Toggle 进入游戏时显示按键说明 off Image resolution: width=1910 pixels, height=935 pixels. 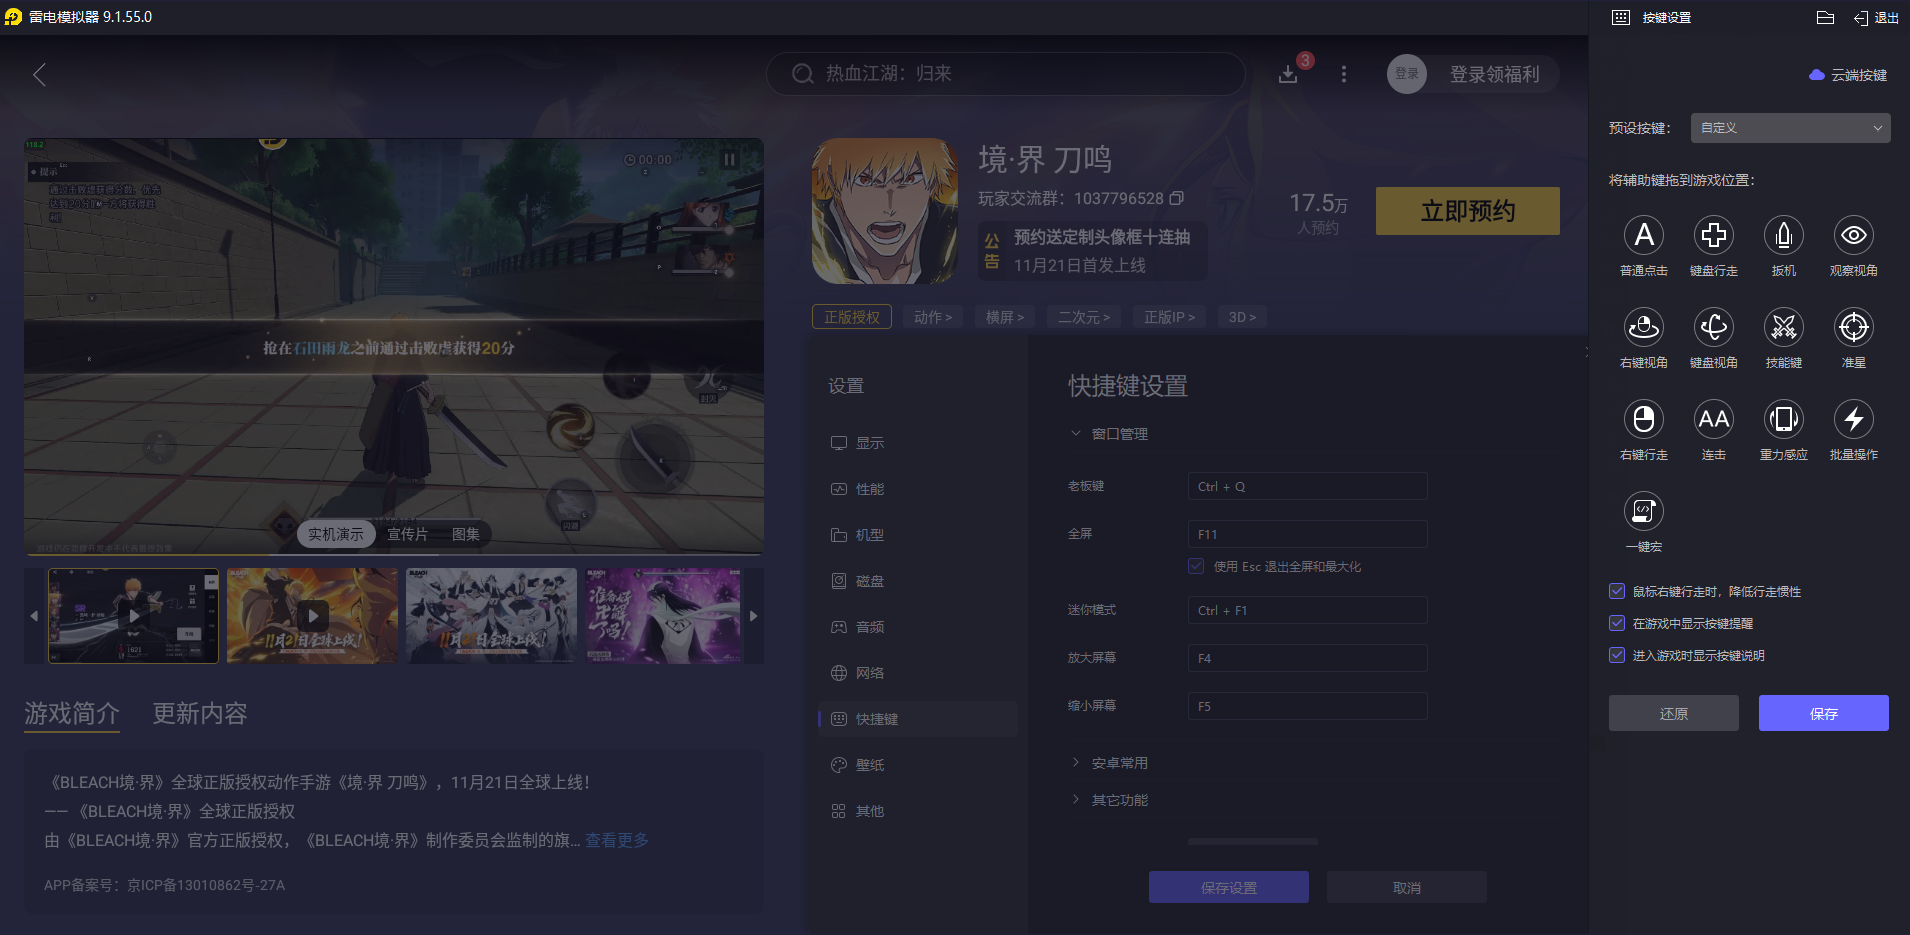[1617, 655]
